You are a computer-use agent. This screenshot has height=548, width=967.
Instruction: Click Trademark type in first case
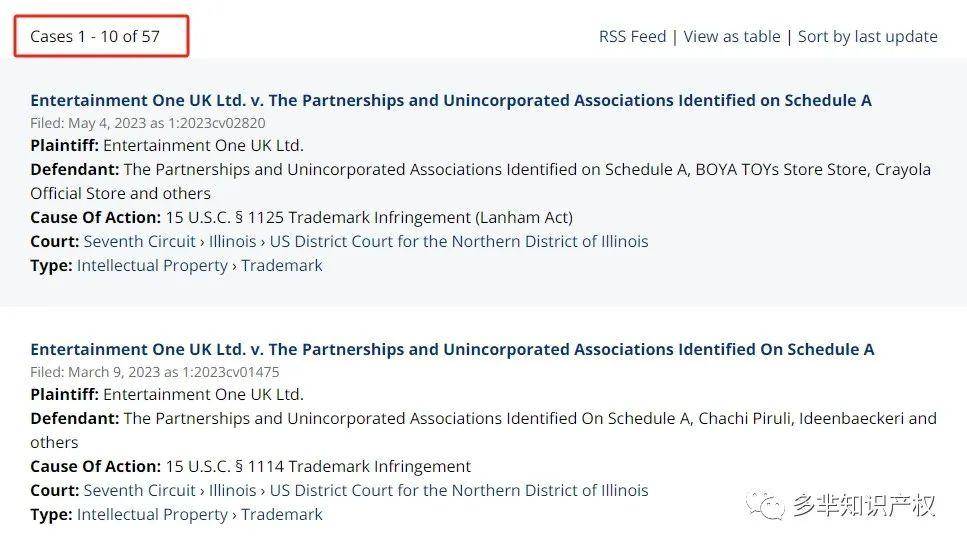coord(282,266)
